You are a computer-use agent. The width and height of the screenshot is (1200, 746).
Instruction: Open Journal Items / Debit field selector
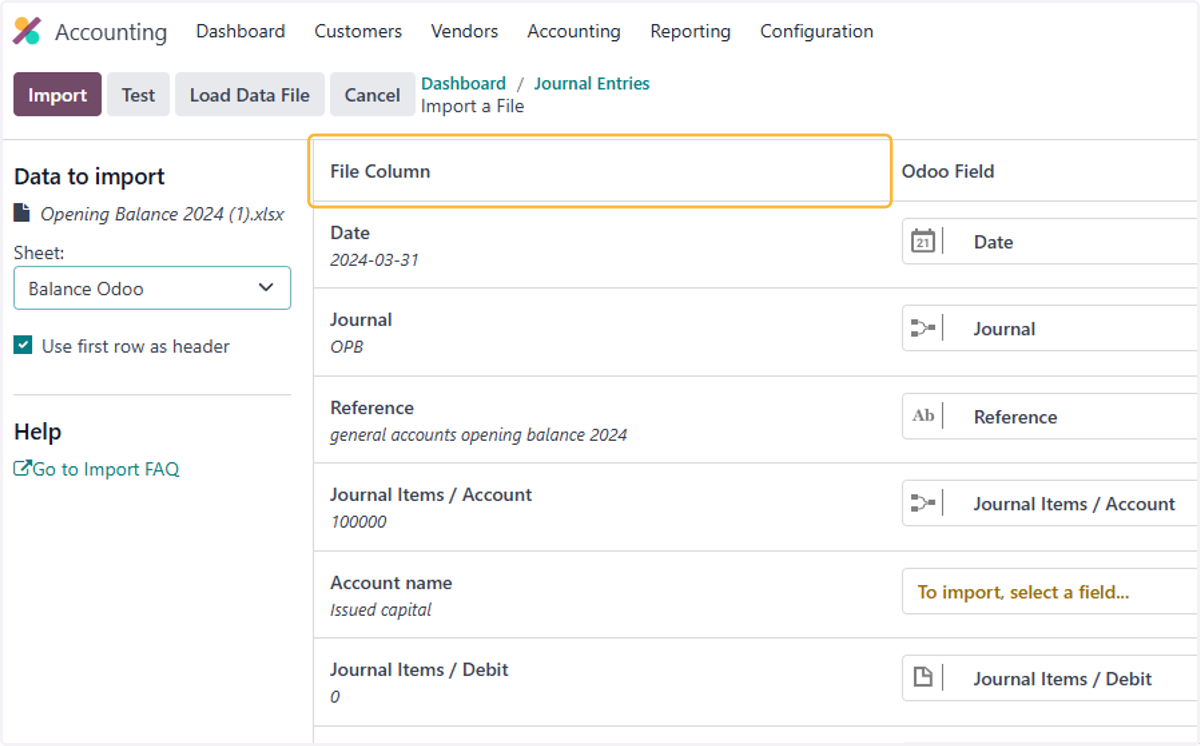[x=1050, y=678]
